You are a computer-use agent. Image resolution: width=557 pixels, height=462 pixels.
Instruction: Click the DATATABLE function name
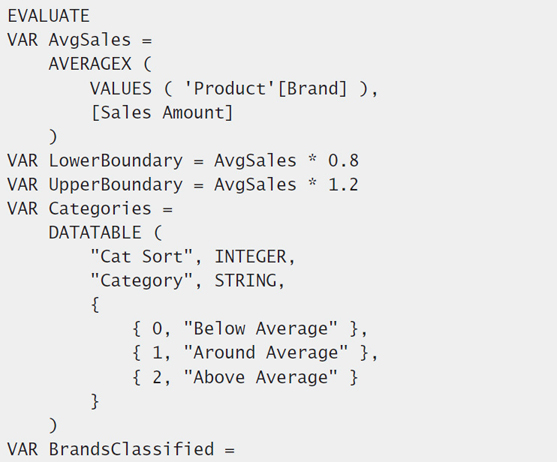point(95,233)
